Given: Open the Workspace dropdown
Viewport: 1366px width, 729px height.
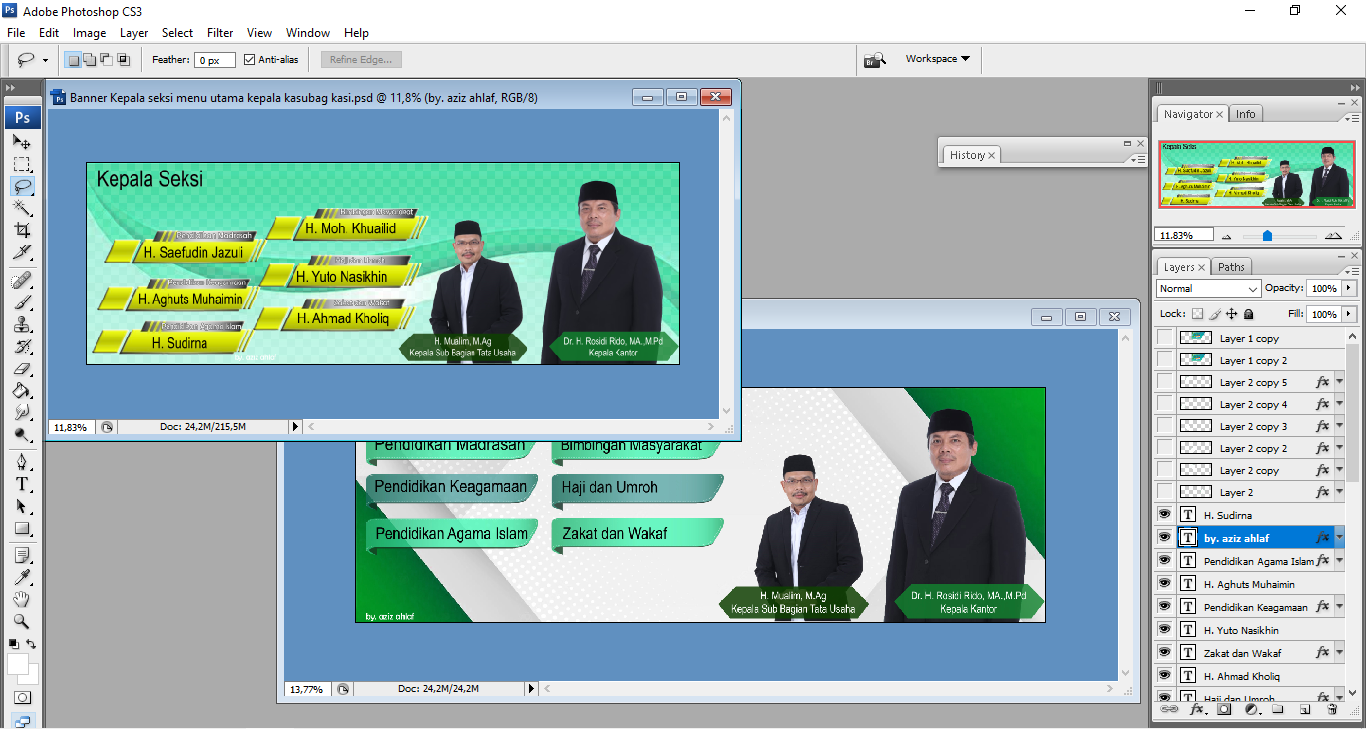Looking at the screenshot, I should pyautogui.click(x=938, y=59).
